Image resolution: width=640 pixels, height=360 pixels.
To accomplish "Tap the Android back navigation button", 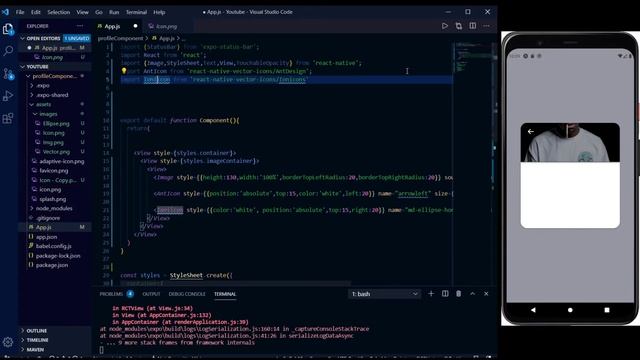I will 533,310.
